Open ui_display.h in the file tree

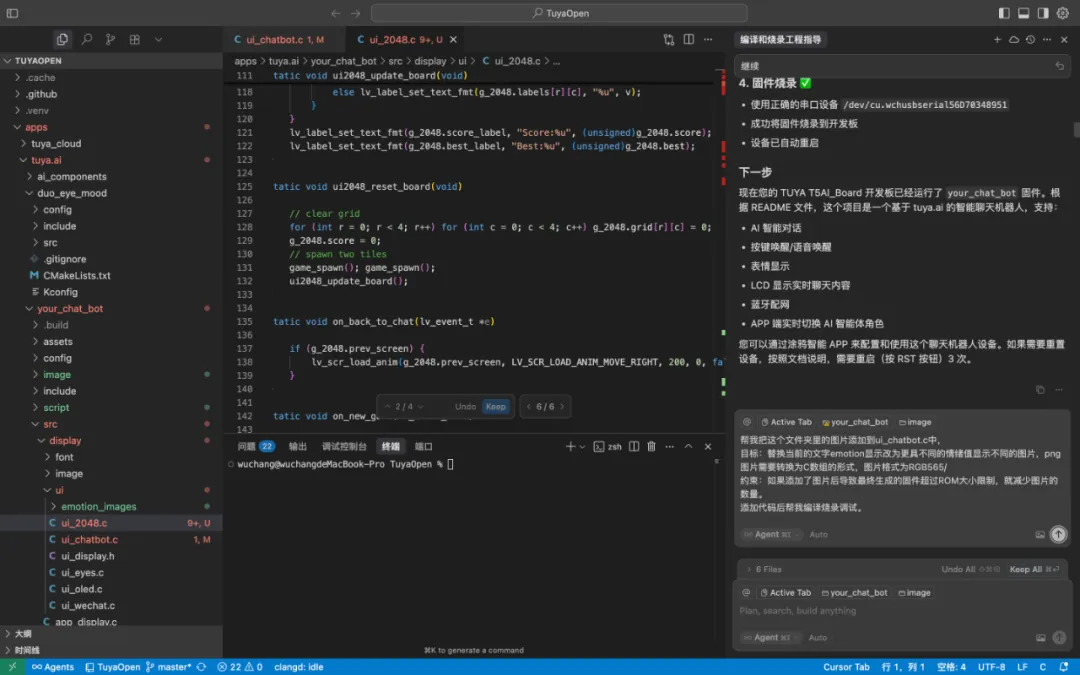coord(87,556)
